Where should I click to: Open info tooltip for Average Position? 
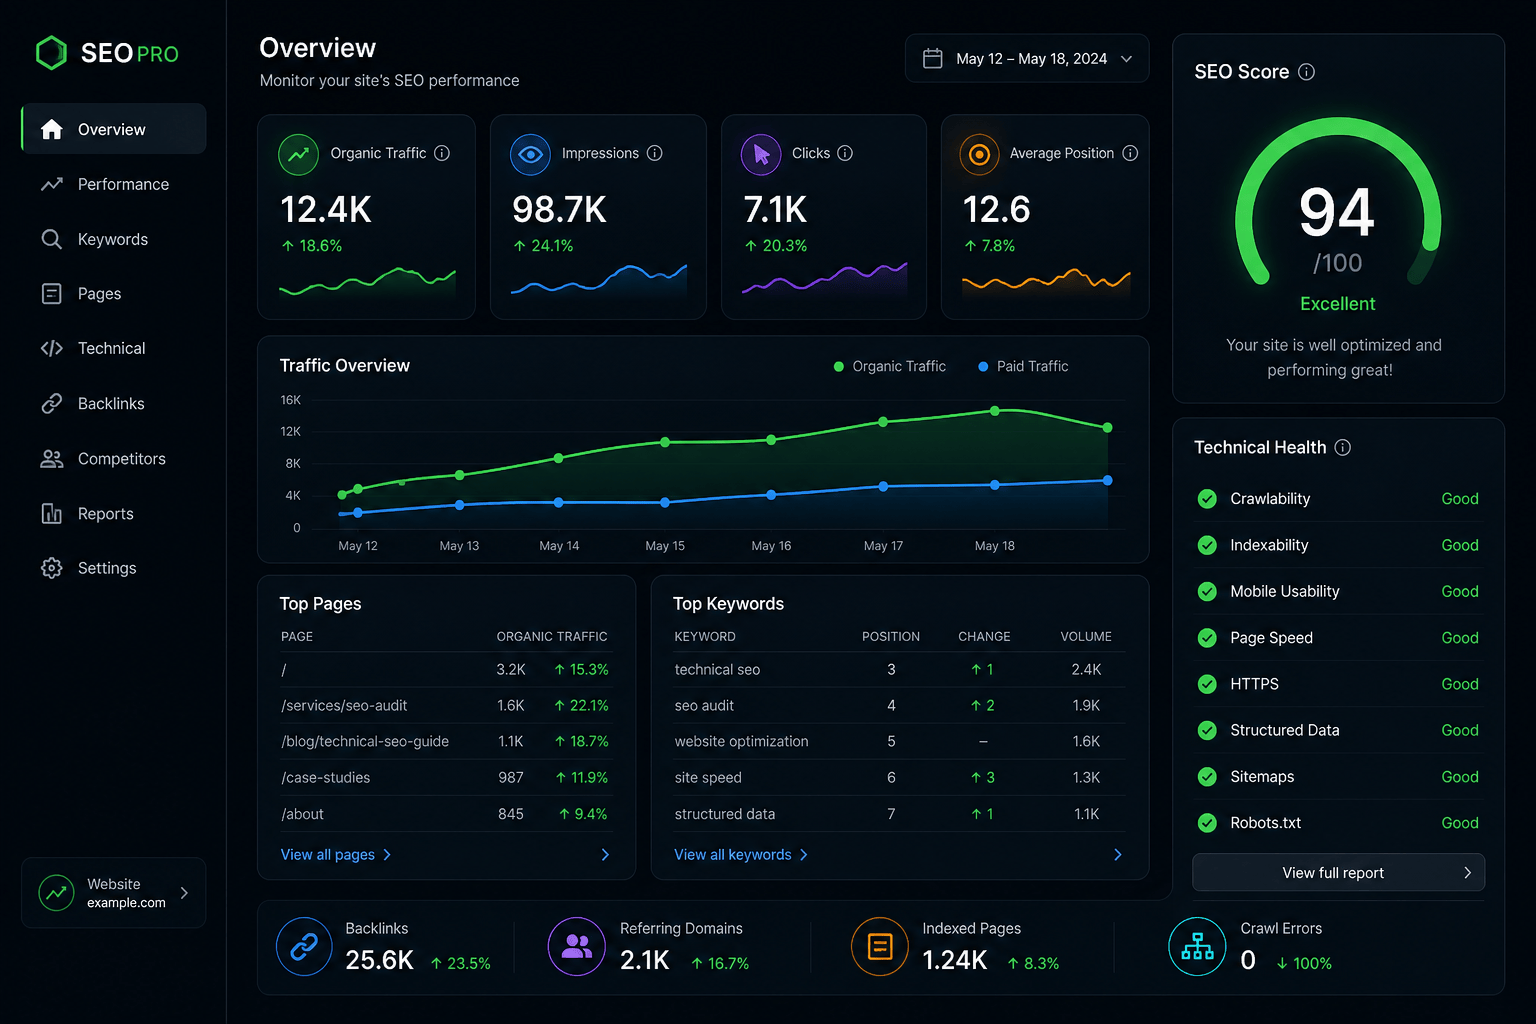click(1130, 153)
